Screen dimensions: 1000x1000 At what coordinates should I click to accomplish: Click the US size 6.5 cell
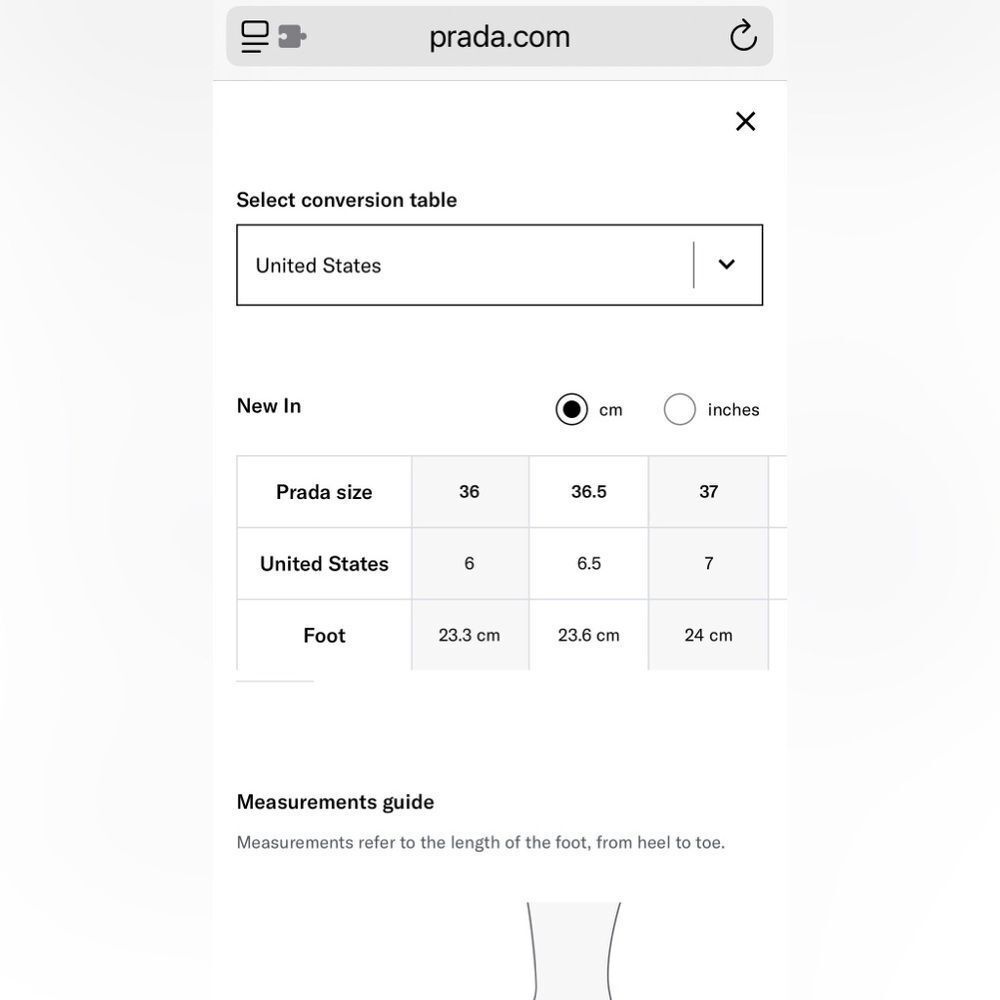point(589,564)
